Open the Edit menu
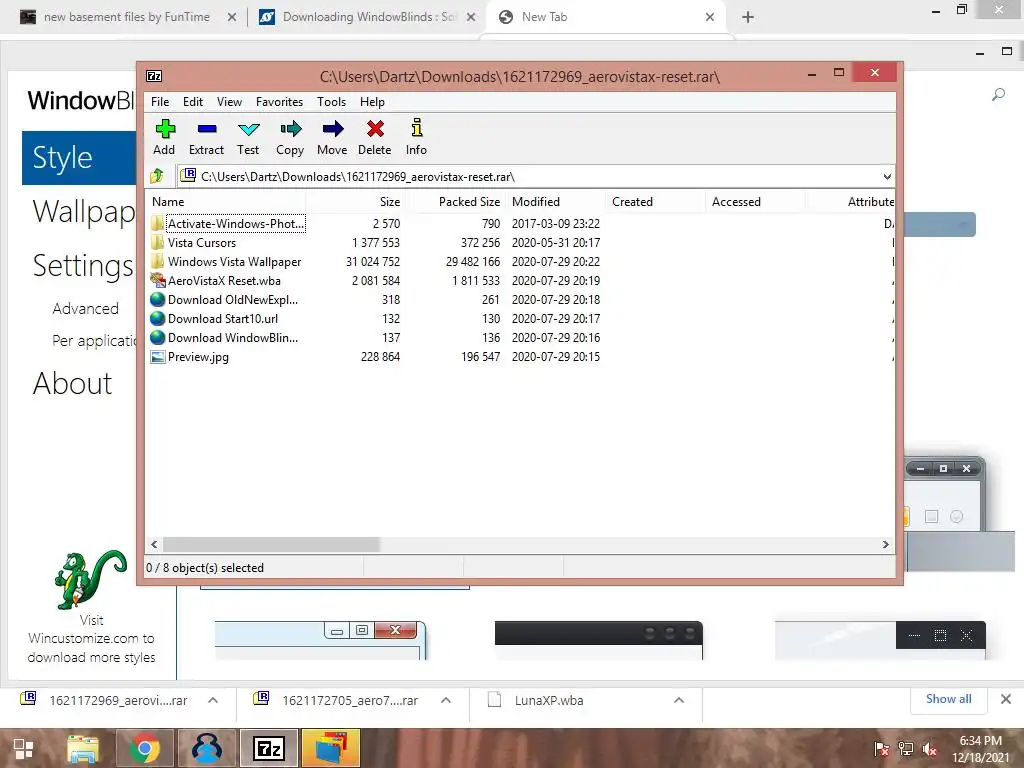The width and height of the screenshot is (1024, 768). point(193,102)
